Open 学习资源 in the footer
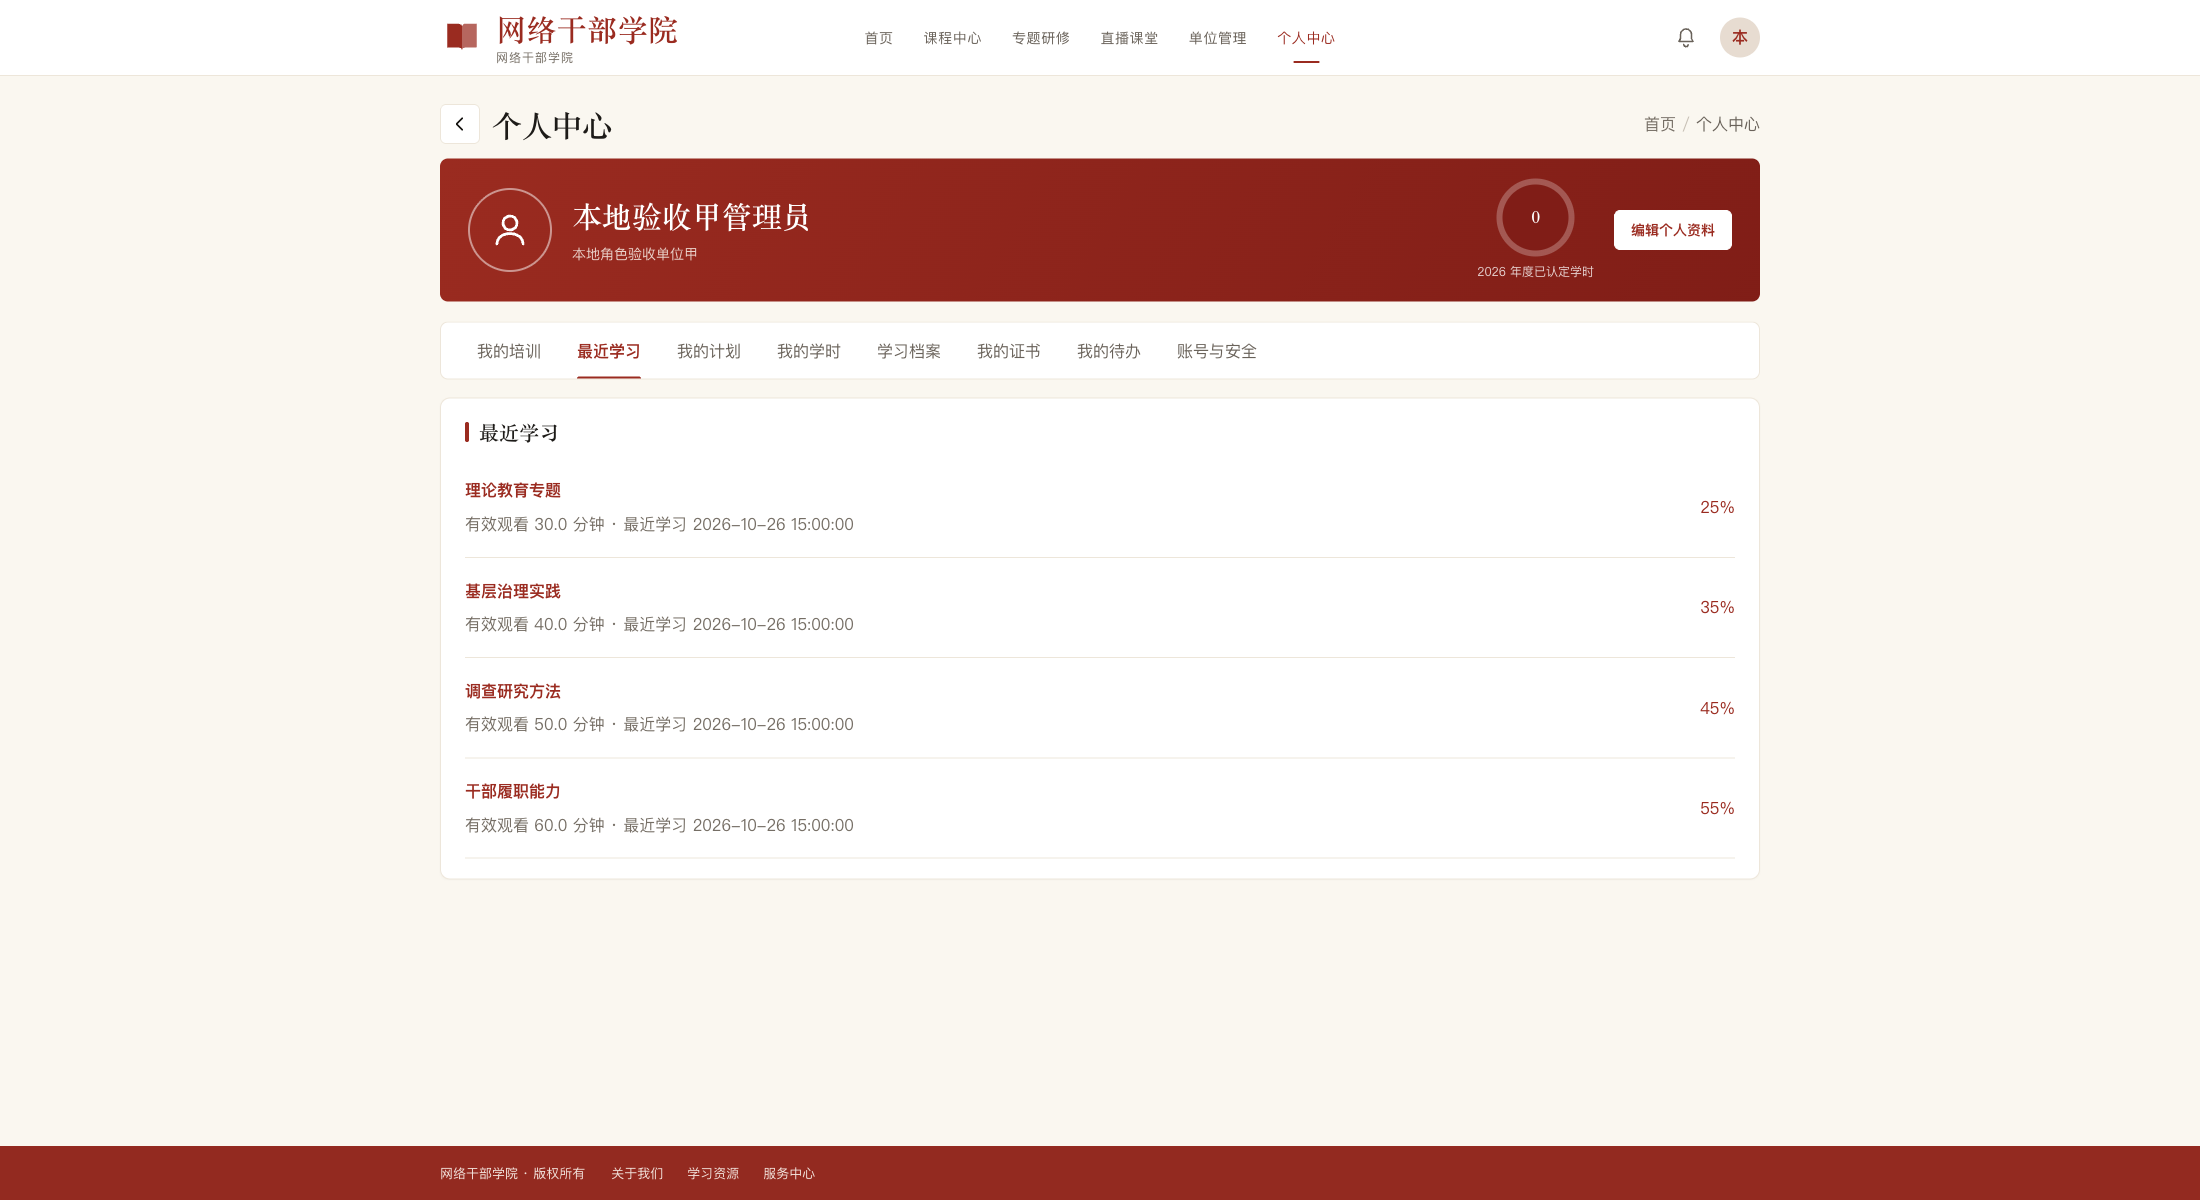Viewport: 2200px width, 1200px height. click(x=713, y=1173)
